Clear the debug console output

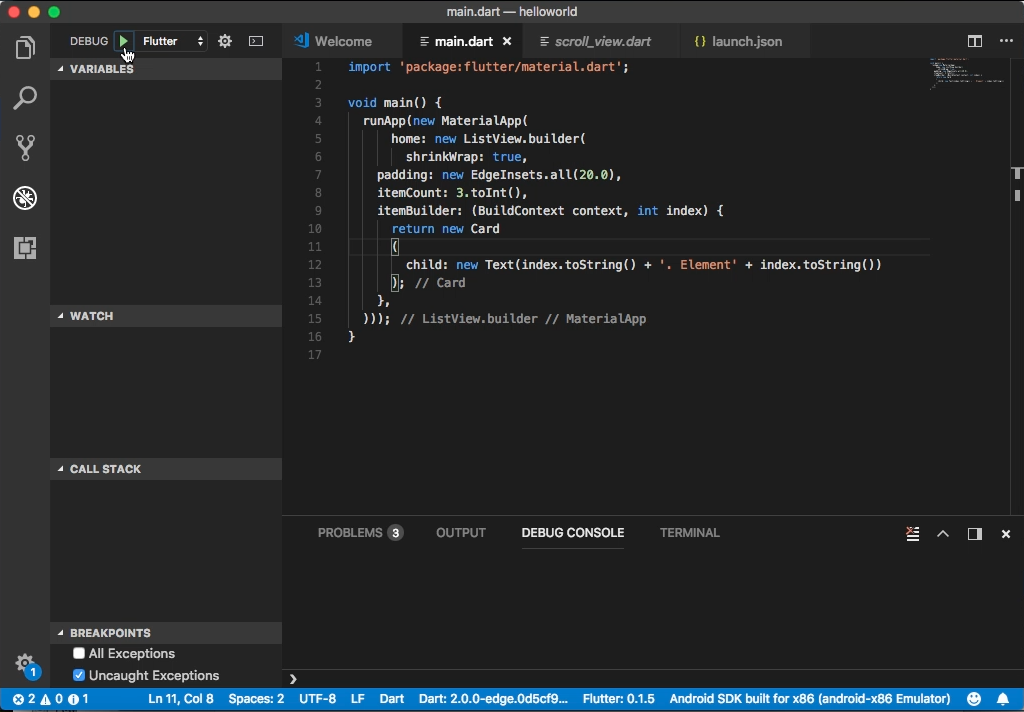(912, 534)
